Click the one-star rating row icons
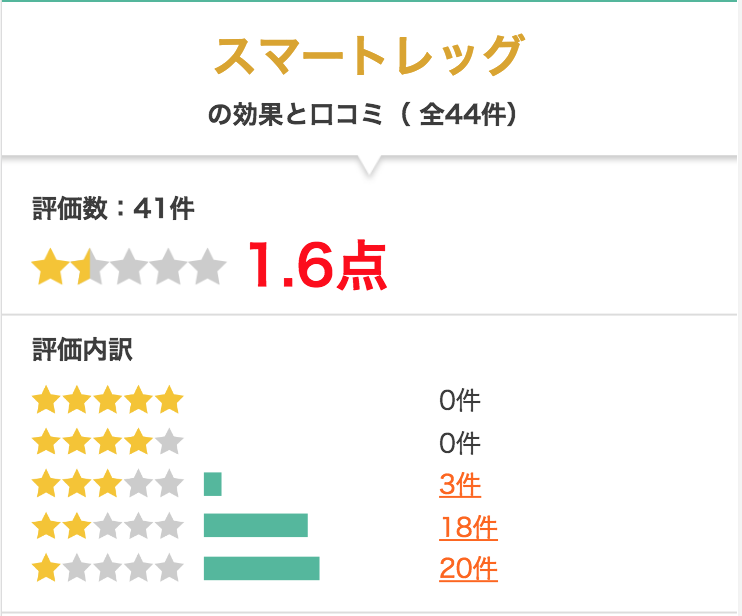742x616 pixels. 107,568
